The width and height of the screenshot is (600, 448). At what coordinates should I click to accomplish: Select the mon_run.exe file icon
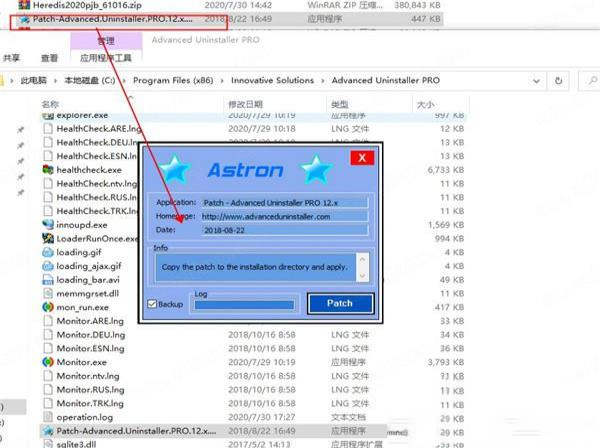47,307
